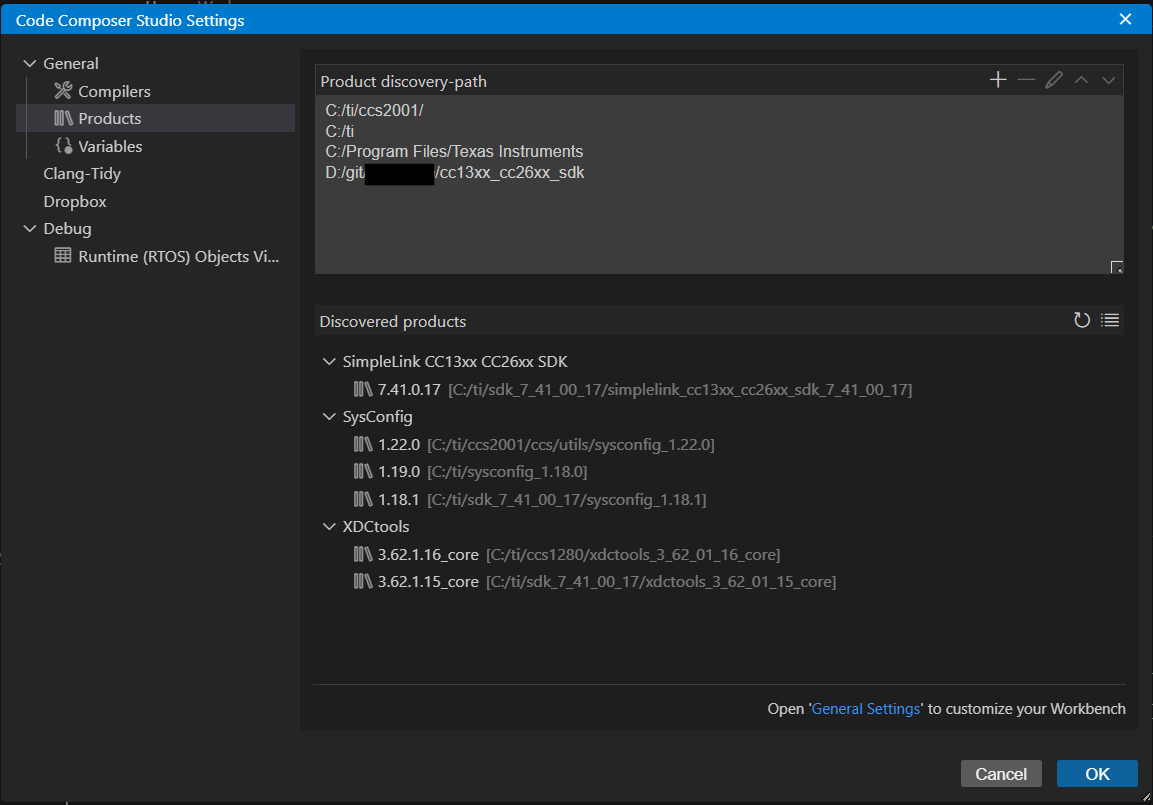1153x805 pixels.
Task: Remove the selected discovery path
Action: [x=1026, y=80]
